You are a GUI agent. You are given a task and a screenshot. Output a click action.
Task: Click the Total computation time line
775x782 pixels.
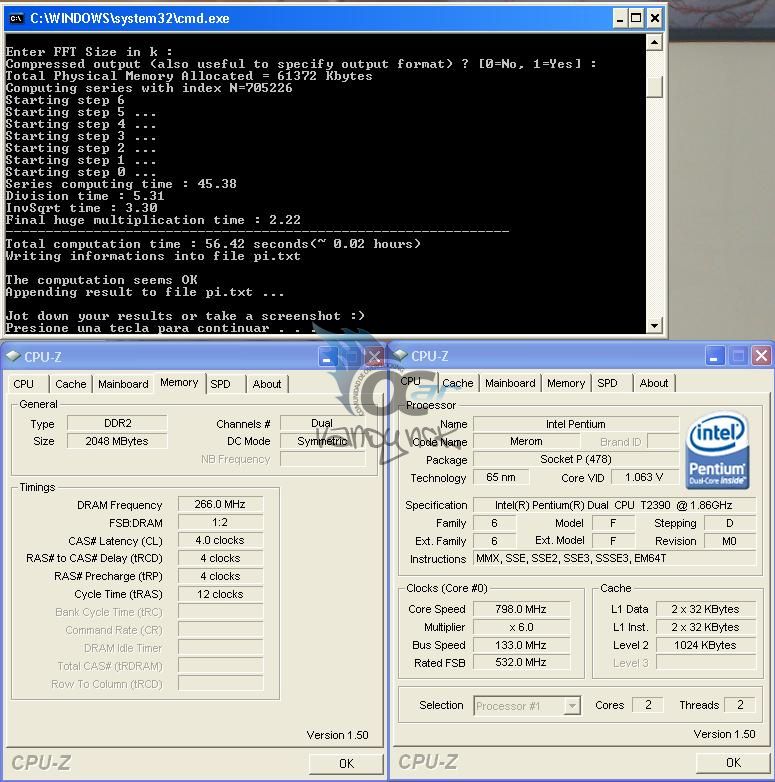tap(213, 244)
